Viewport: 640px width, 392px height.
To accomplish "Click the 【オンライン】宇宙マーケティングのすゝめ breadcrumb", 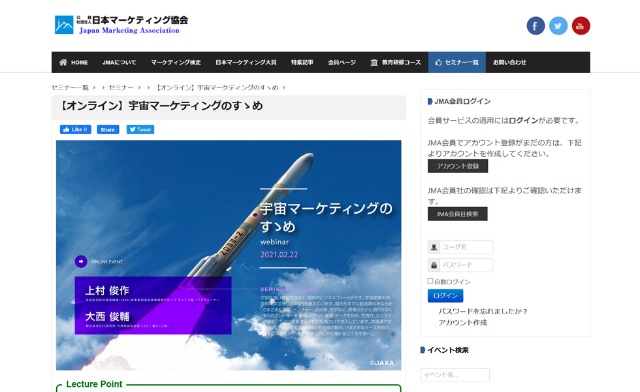I will pos(217,87).
